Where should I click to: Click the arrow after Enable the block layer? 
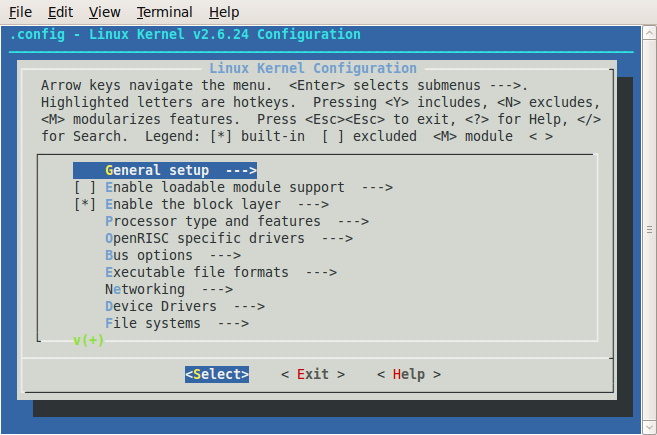[x=313, y=205]
